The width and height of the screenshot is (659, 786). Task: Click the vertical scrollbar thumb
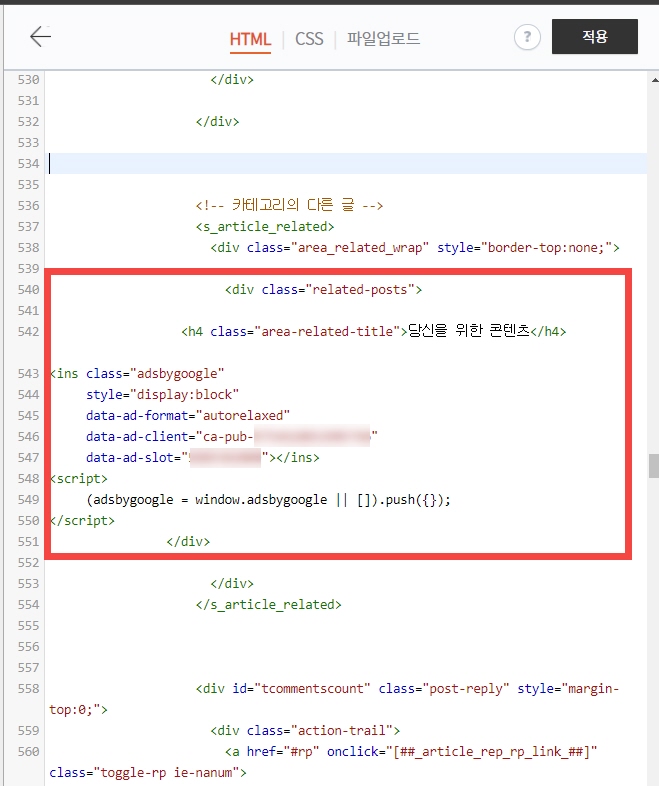(653, 466)
